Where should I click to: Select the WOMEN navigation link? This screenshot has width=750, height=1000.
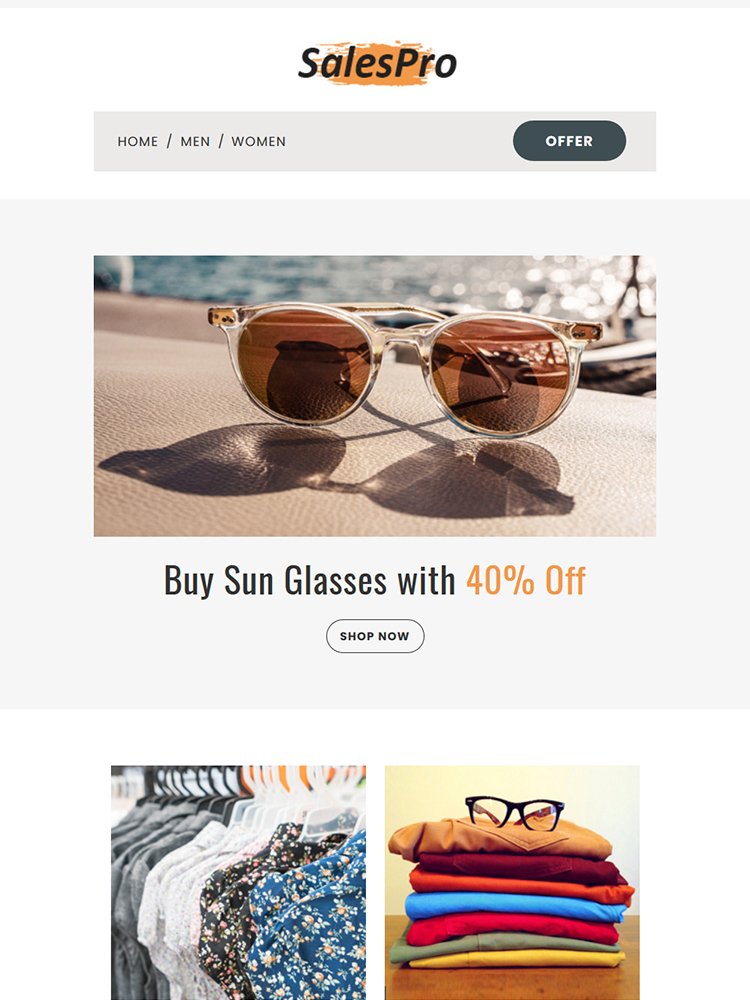(x=258, y=142)
